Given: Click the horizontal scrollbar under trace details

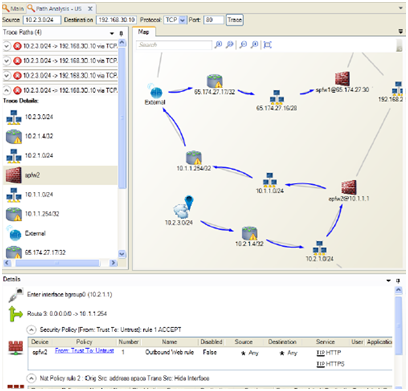Looking at the screenshot, I should pos(61,263).
